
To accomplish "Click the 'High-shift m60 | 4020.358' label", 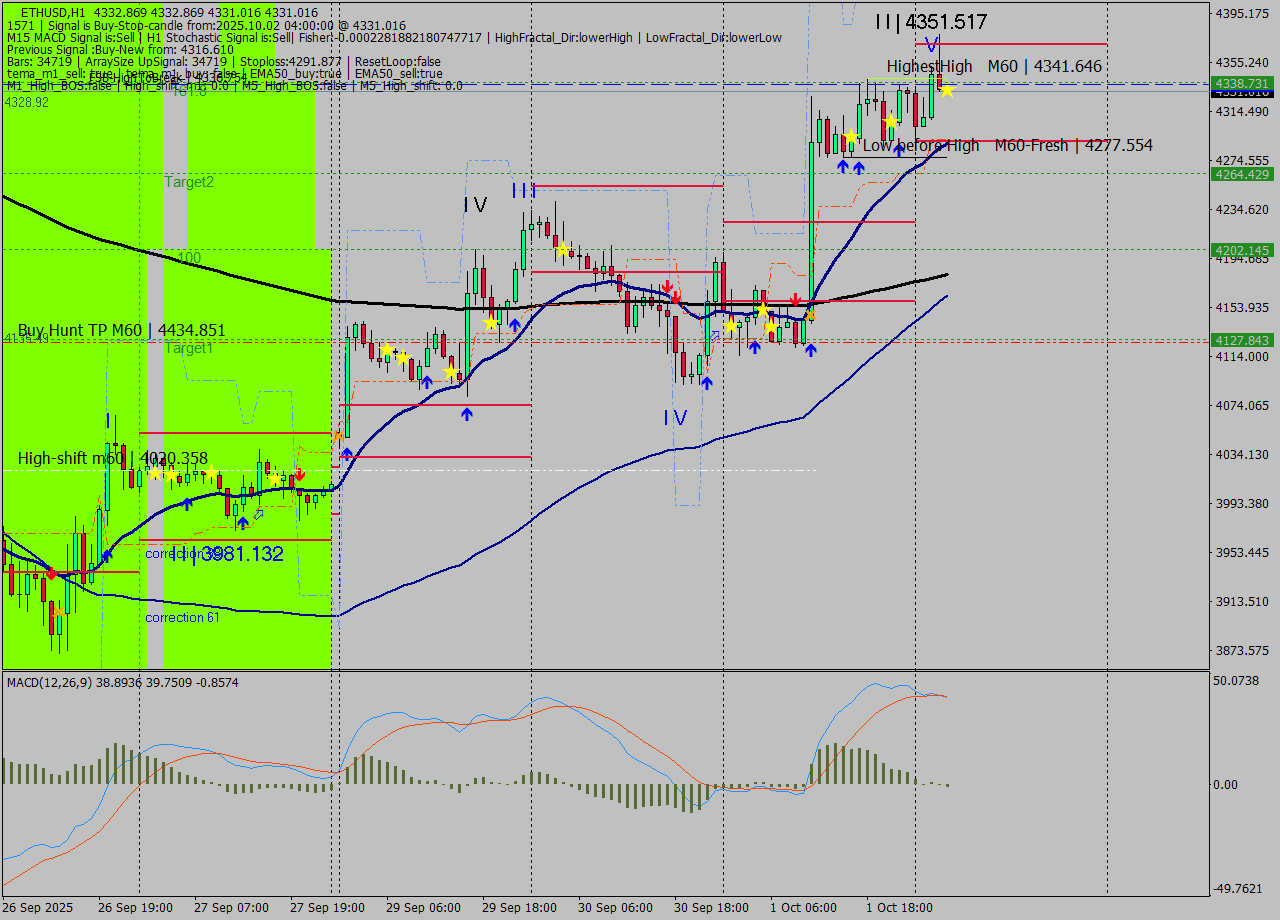I will pos(112,459).
